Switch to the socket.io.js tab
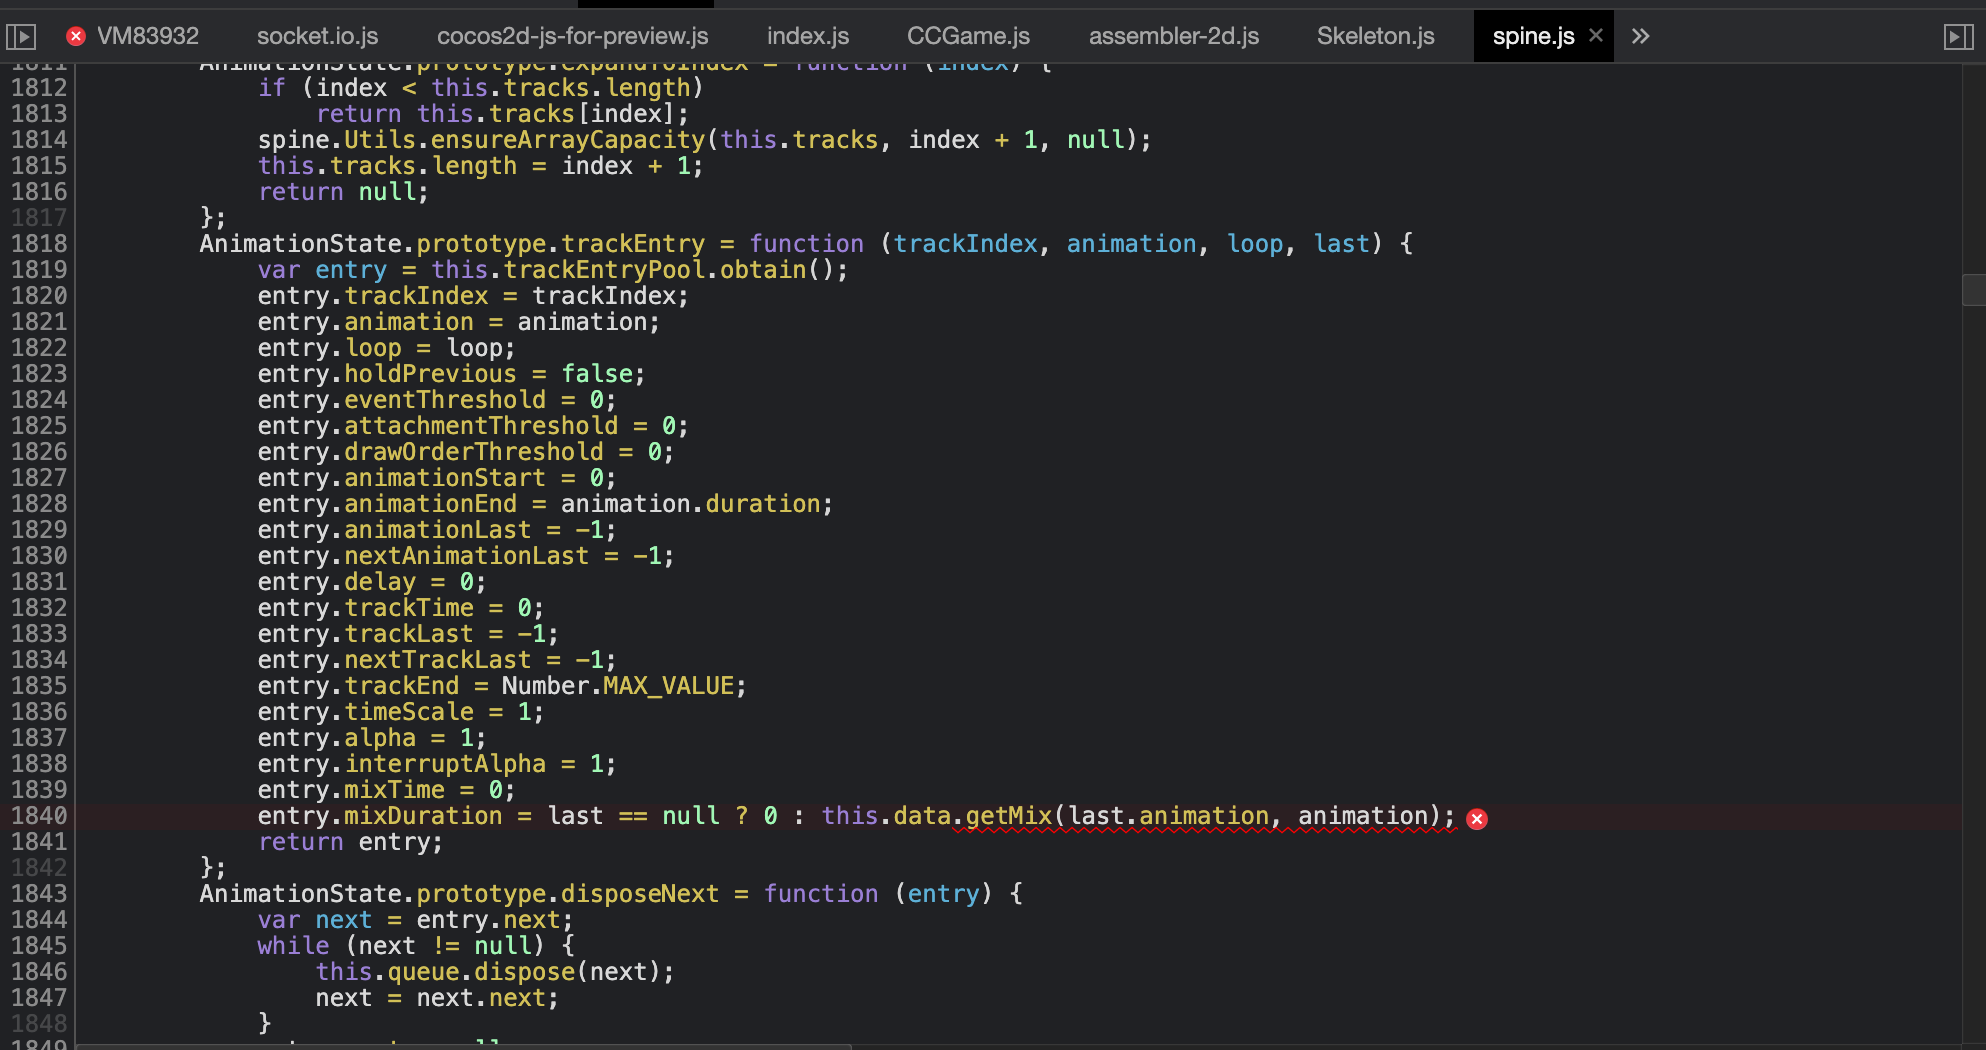The height and width of the screenshot is (1050, 1986). coord(317,37)
